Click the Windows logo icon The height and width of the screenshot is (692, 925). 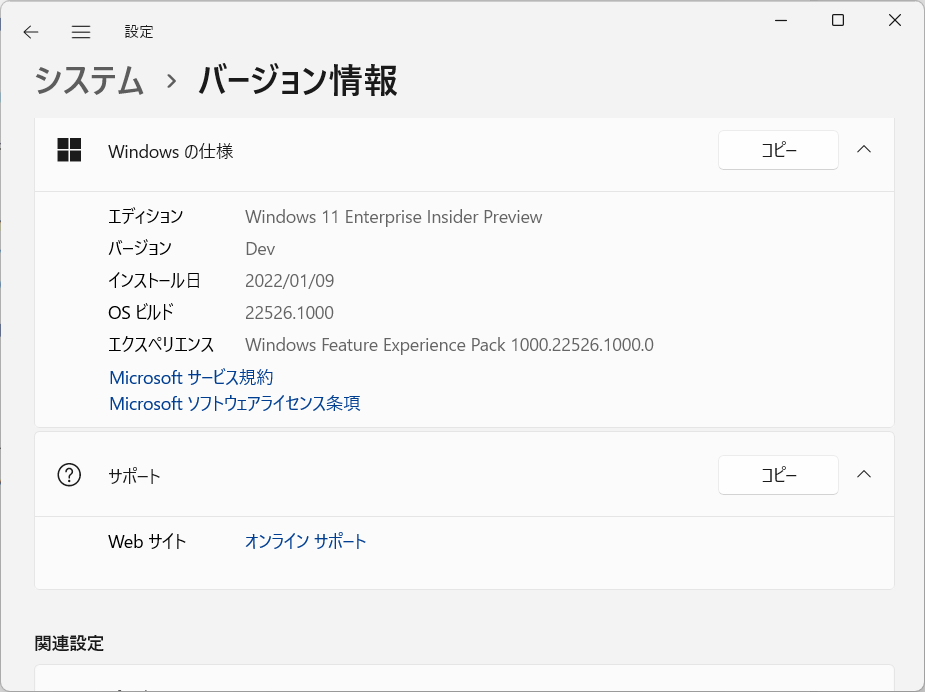(69, 150)
